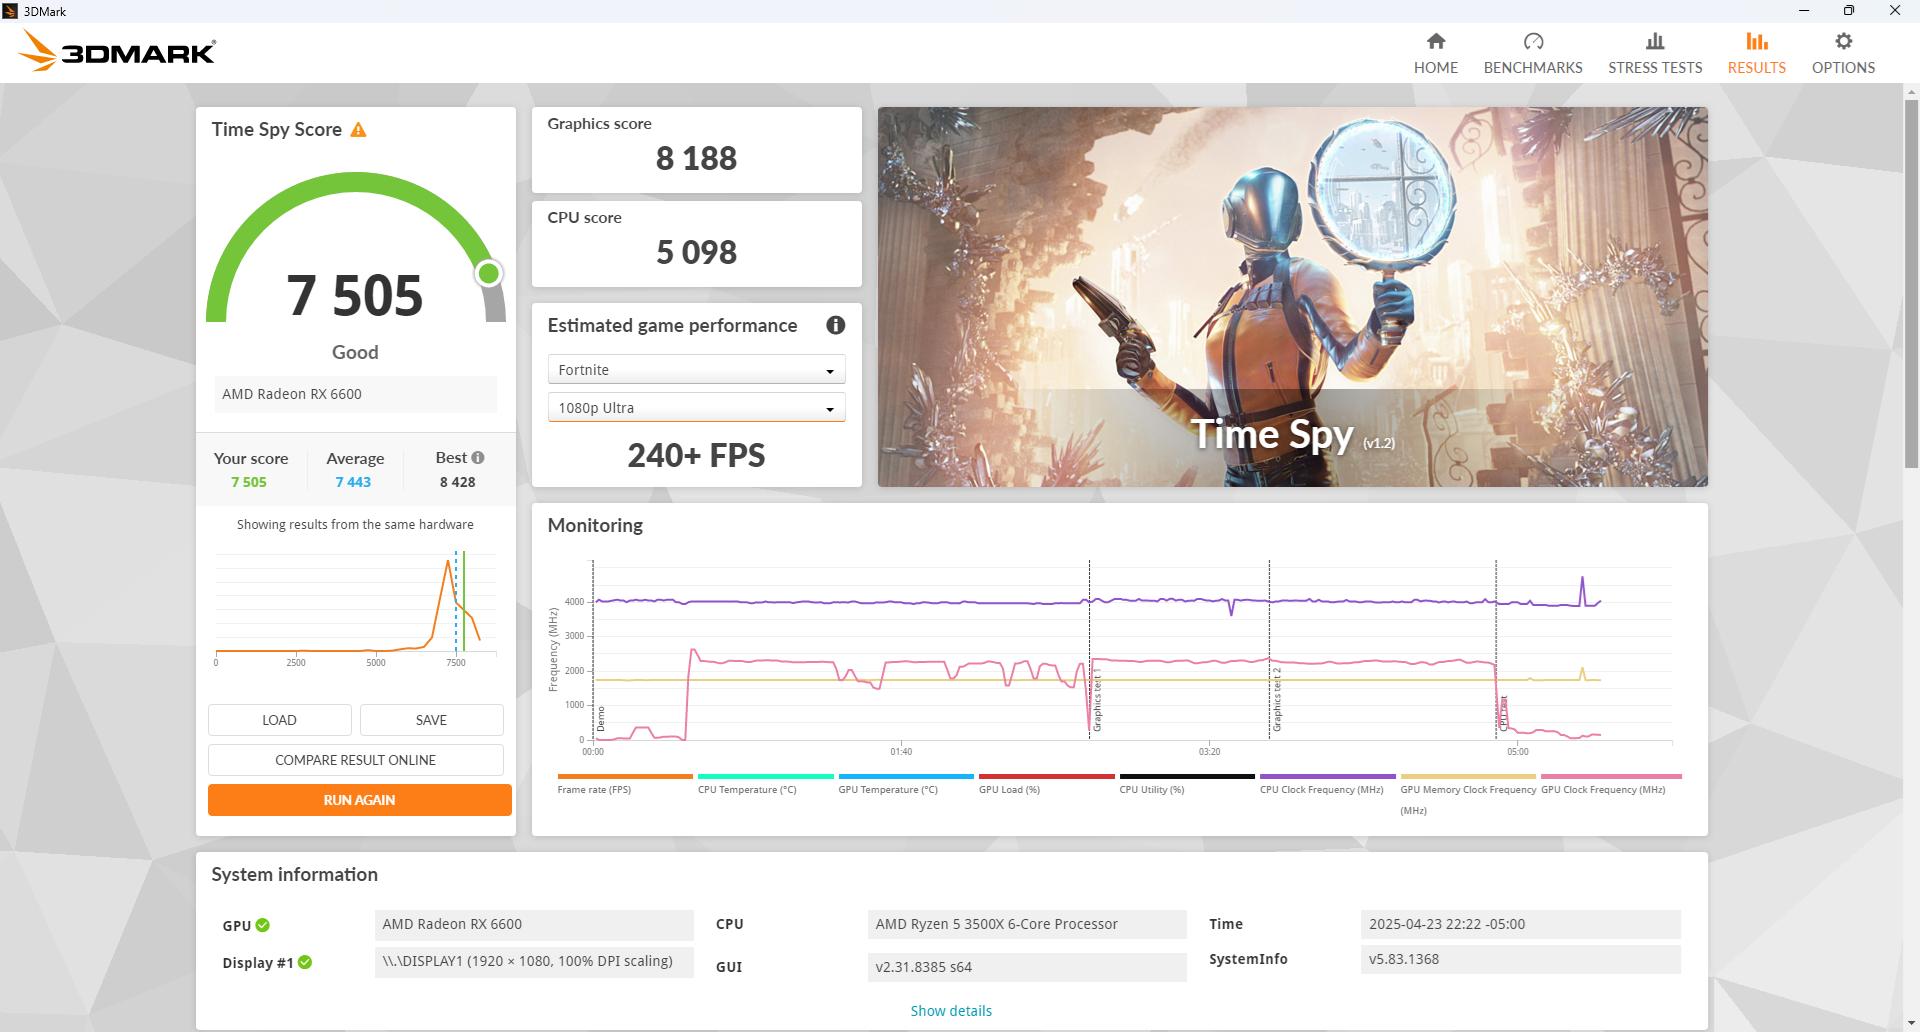Click the Time Spy banner image

point(1292,297)
